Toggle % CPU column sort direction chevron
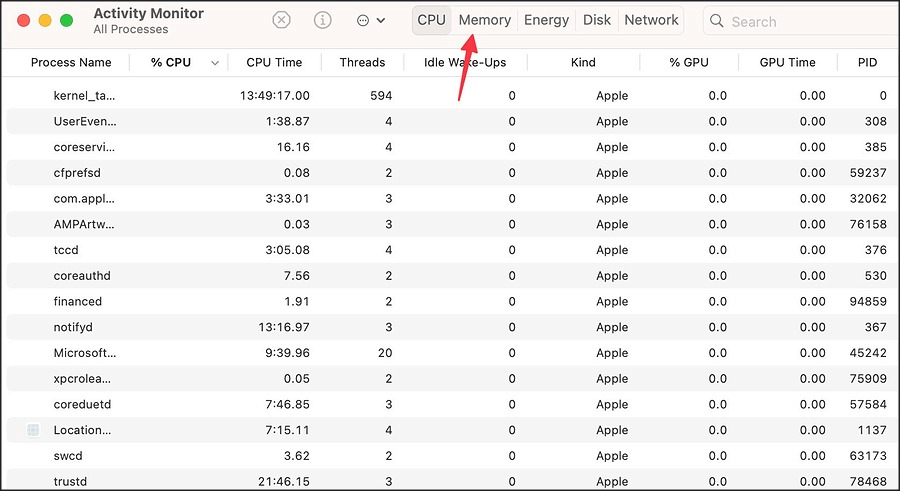Screen dimensions: 900x491 [215, 63]
